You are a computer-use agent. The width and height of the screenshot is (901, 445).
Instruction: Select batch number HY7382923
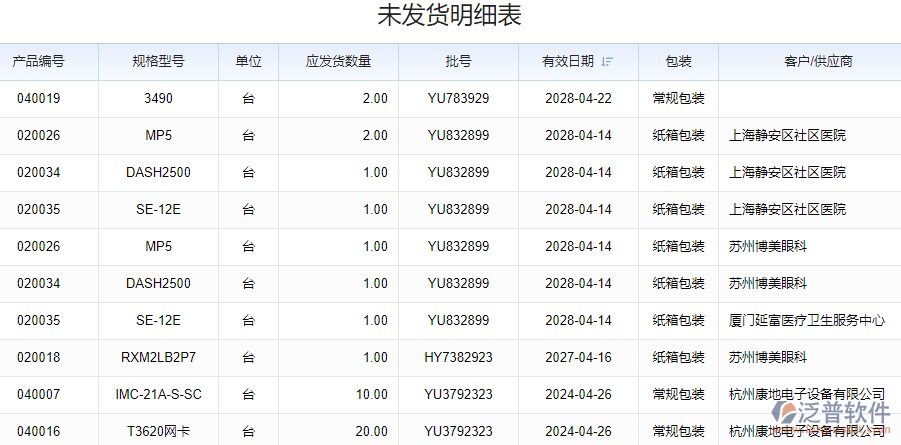pyautogui.click(x=459, y=358)
